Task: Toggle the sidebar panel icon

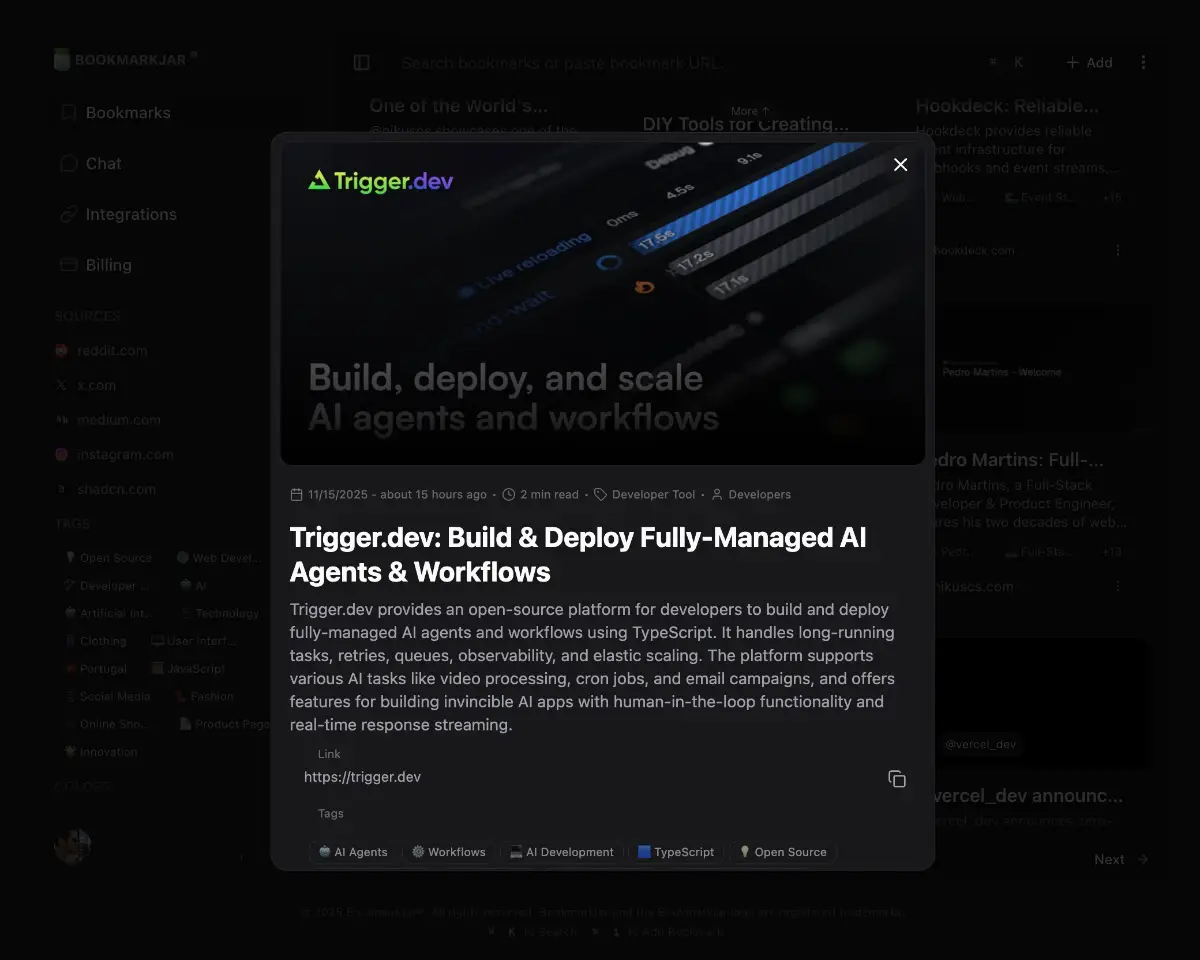Action: pos(362,63)
